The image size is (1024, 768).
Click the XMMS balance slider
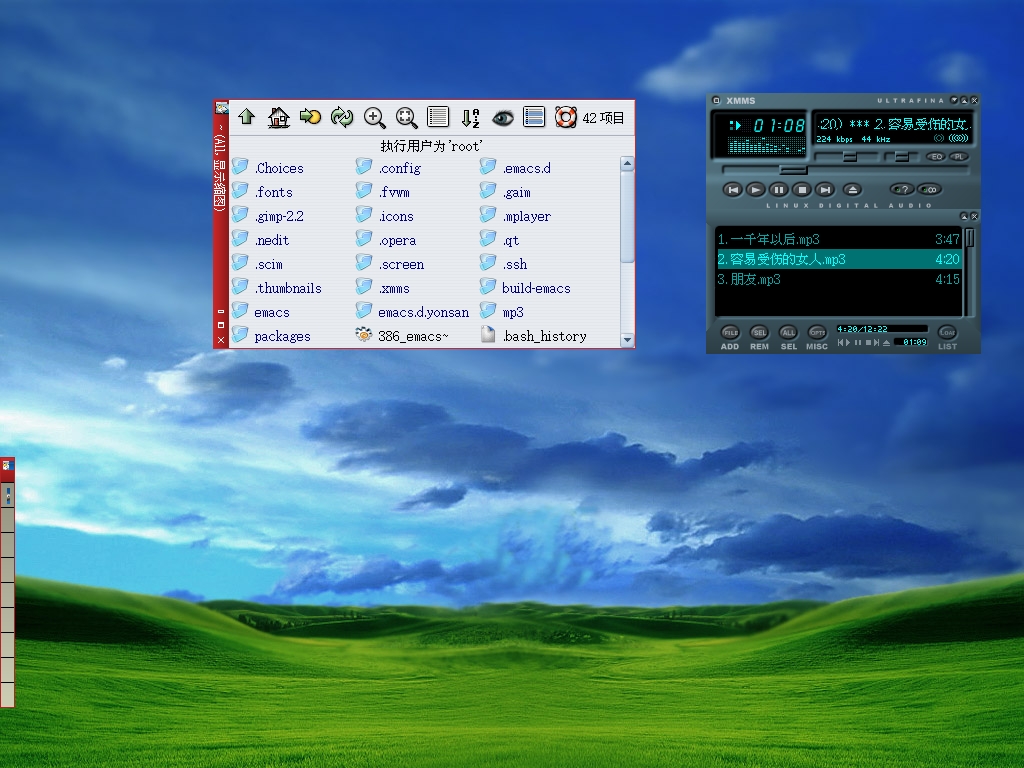pyautogui.click(x=901, y=157)
